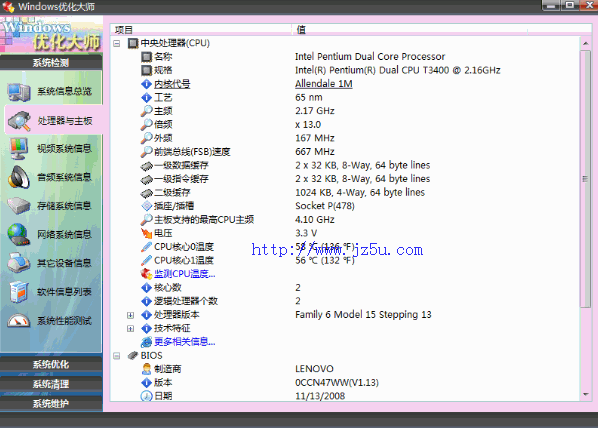This screenshot has width=598, height=428.
Task: Click the magnifier icon next to 主频
Action: [146, 111]
